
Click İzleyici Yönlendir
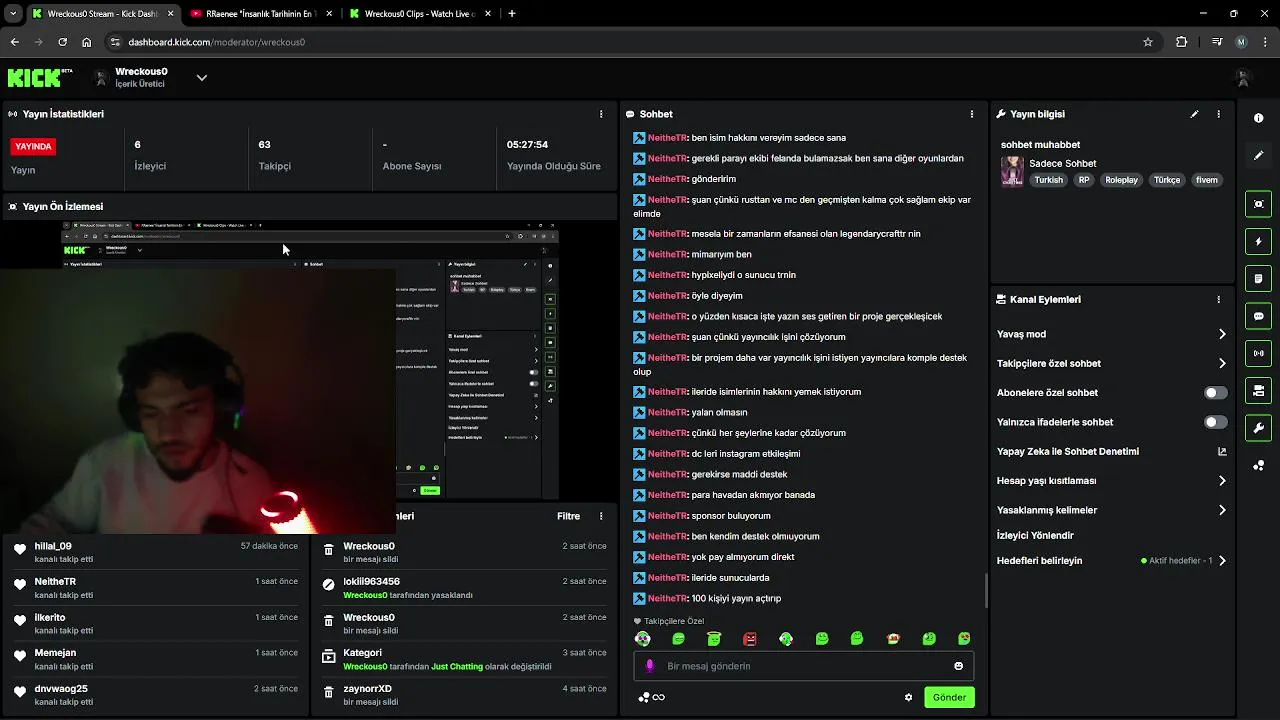(1035, 535)
